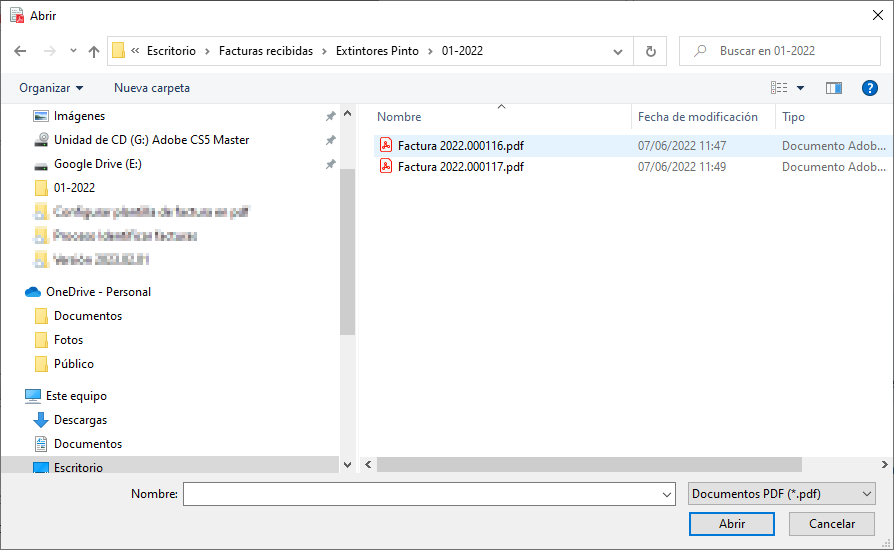
Task: Open view options dropdown arrow
Action: click(800, 88)
